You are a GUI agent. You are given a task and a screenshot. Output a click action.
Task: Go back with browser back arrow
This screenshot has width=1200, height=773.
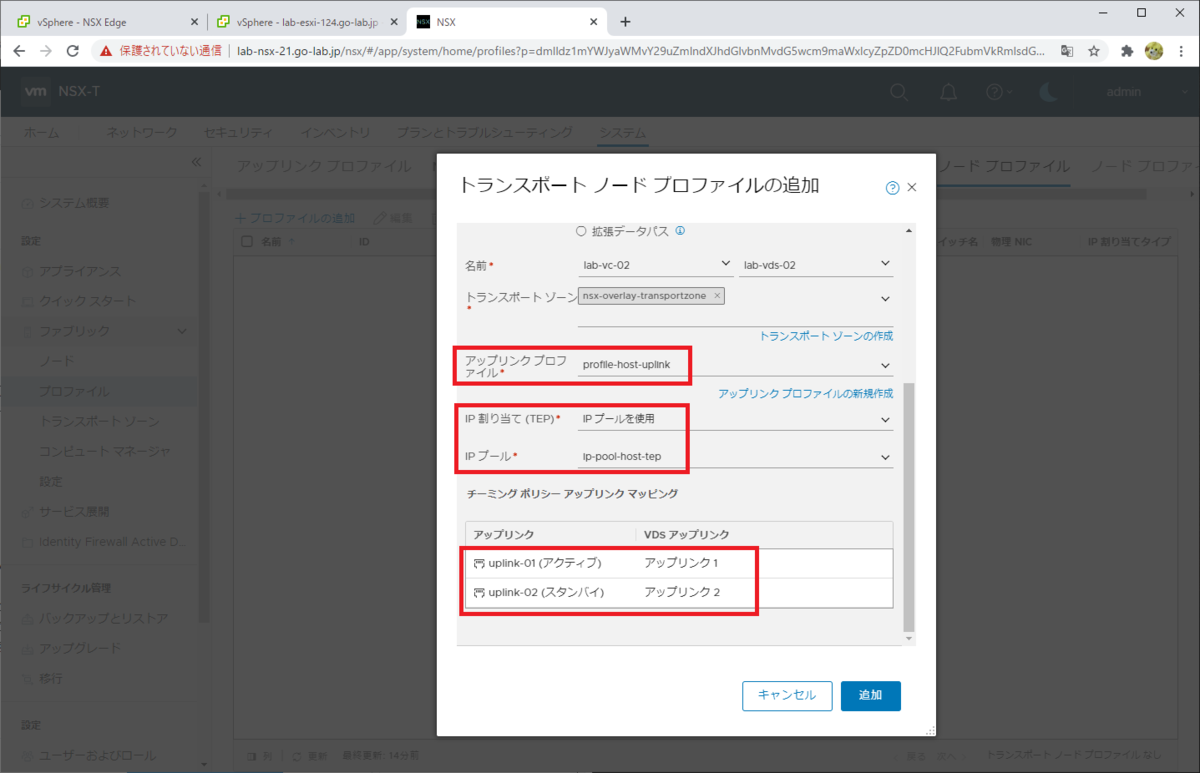19,50
